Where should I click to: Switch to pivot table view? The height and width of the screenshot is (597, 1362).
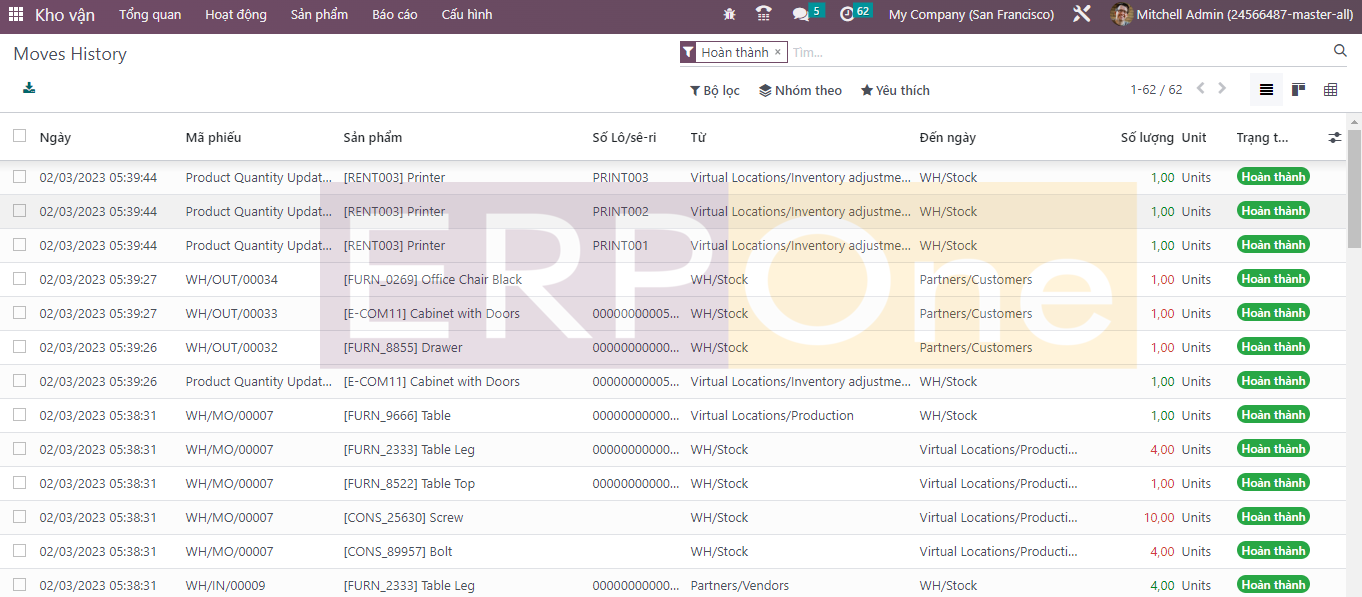[1330, 90]
